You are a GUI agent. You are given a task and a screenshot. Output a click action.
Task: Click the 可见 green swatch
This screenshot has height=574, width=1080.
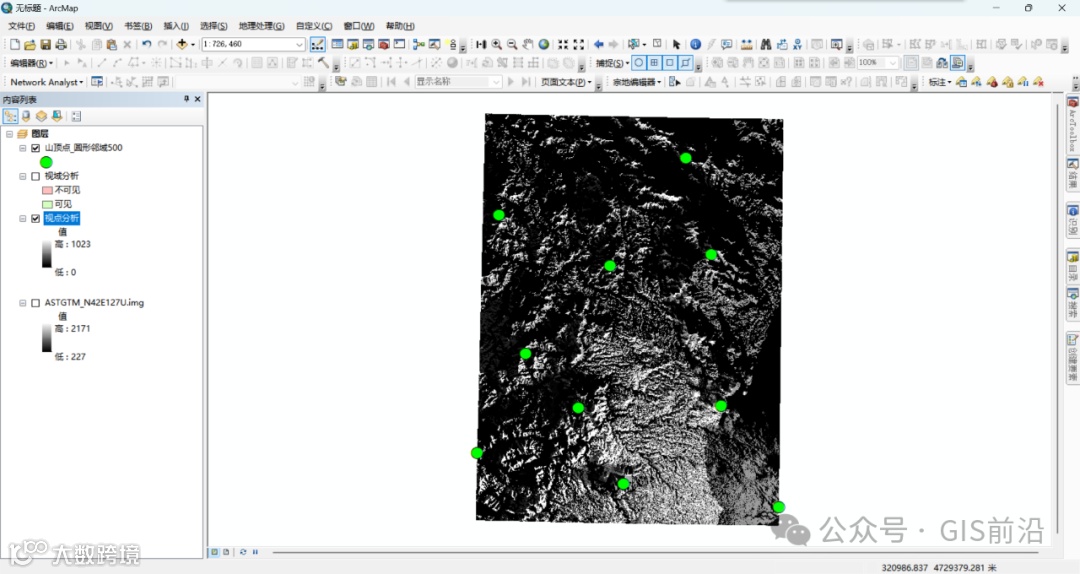pyautogui.click(x=48, y=205)
